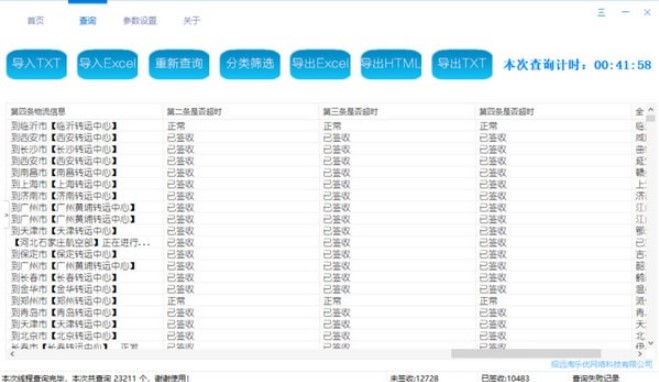Click the 第四条是否超时 column header

553,111
